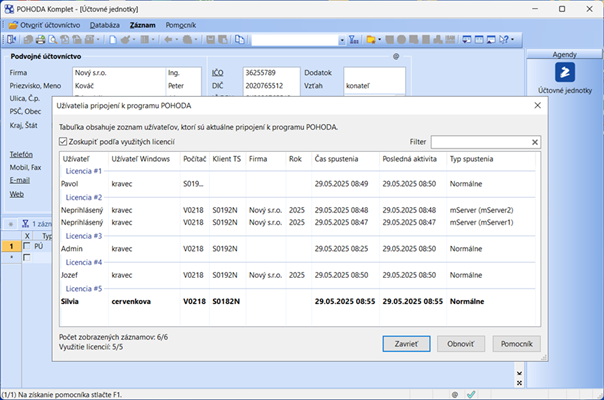Open dropdown arrow beside the help icon
The height and width of the screenshot is (400, 604).
pyautogui.click(x=513, y=39)
